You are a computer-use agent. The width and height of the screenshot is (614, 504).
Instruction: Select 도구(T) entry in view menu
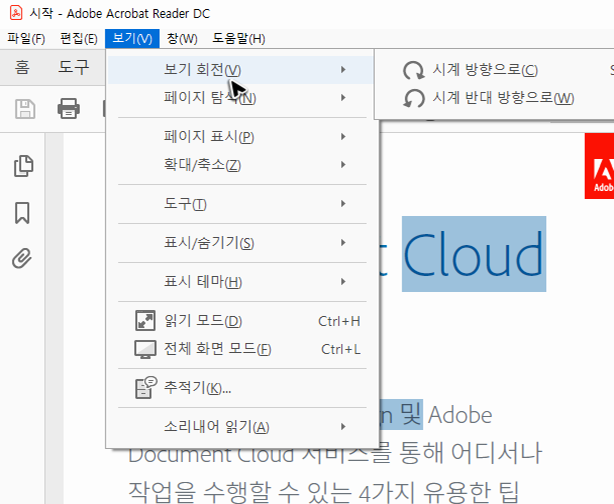tap(240, 204)
